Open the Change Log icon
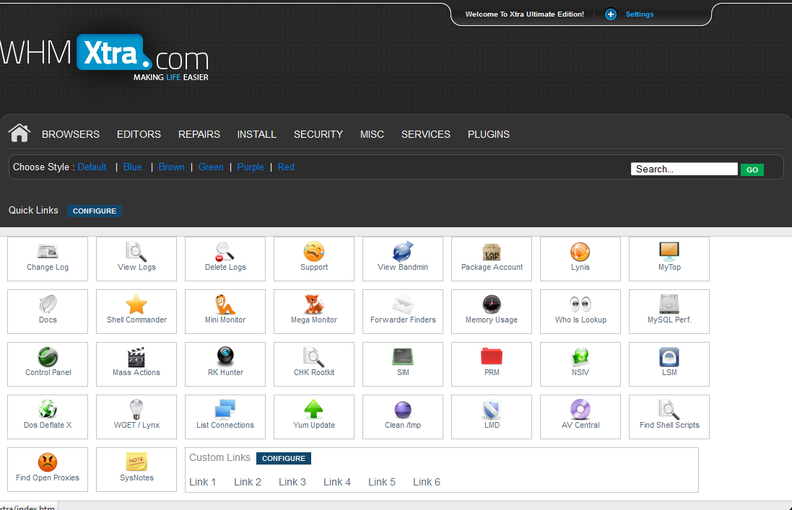 [x=47, y=252]
